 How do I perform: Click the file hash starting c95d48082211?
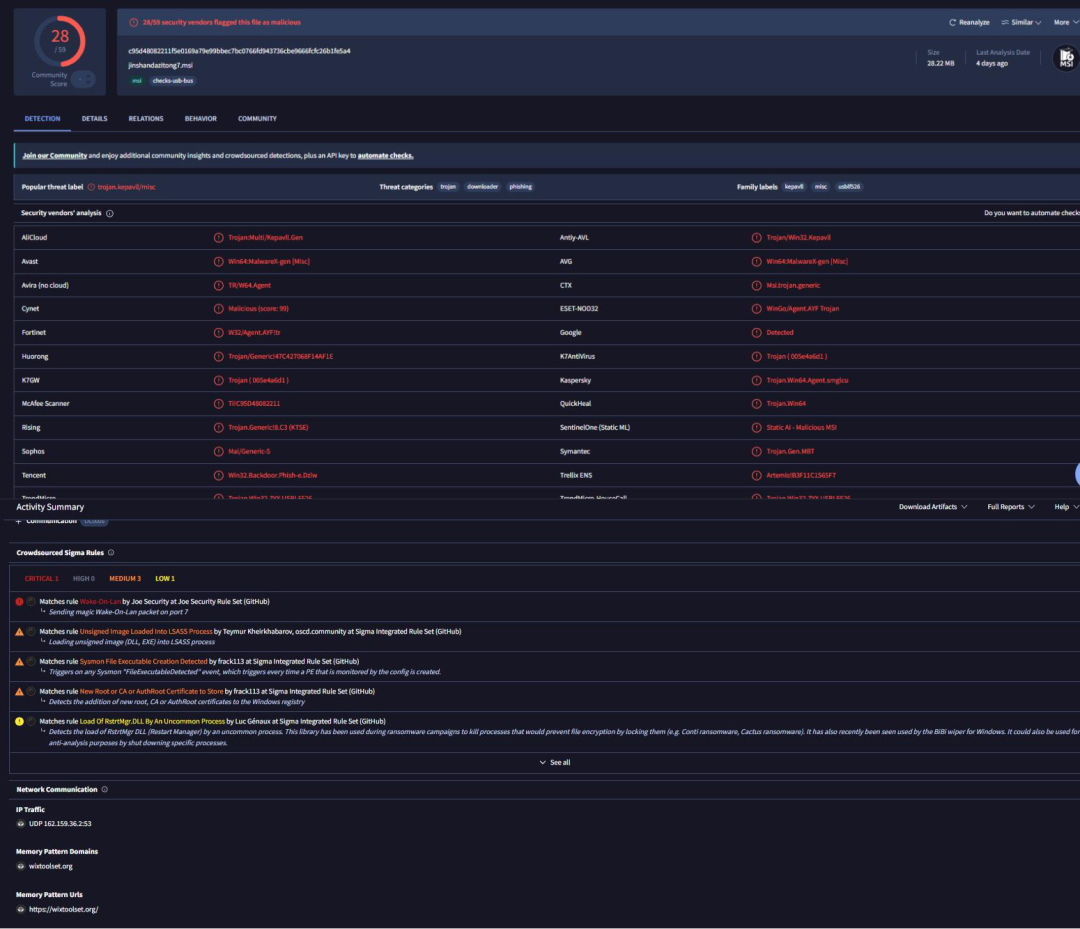239,51
